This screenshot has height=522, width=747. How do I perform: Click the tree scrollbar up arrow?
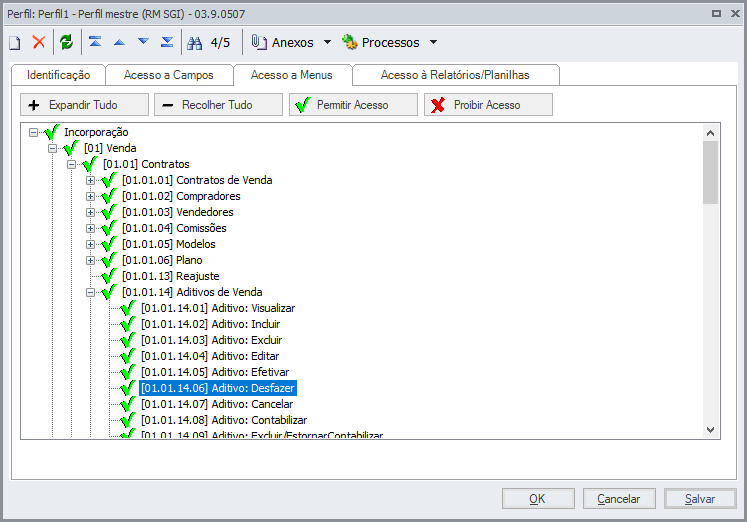(x=710, y=133)
